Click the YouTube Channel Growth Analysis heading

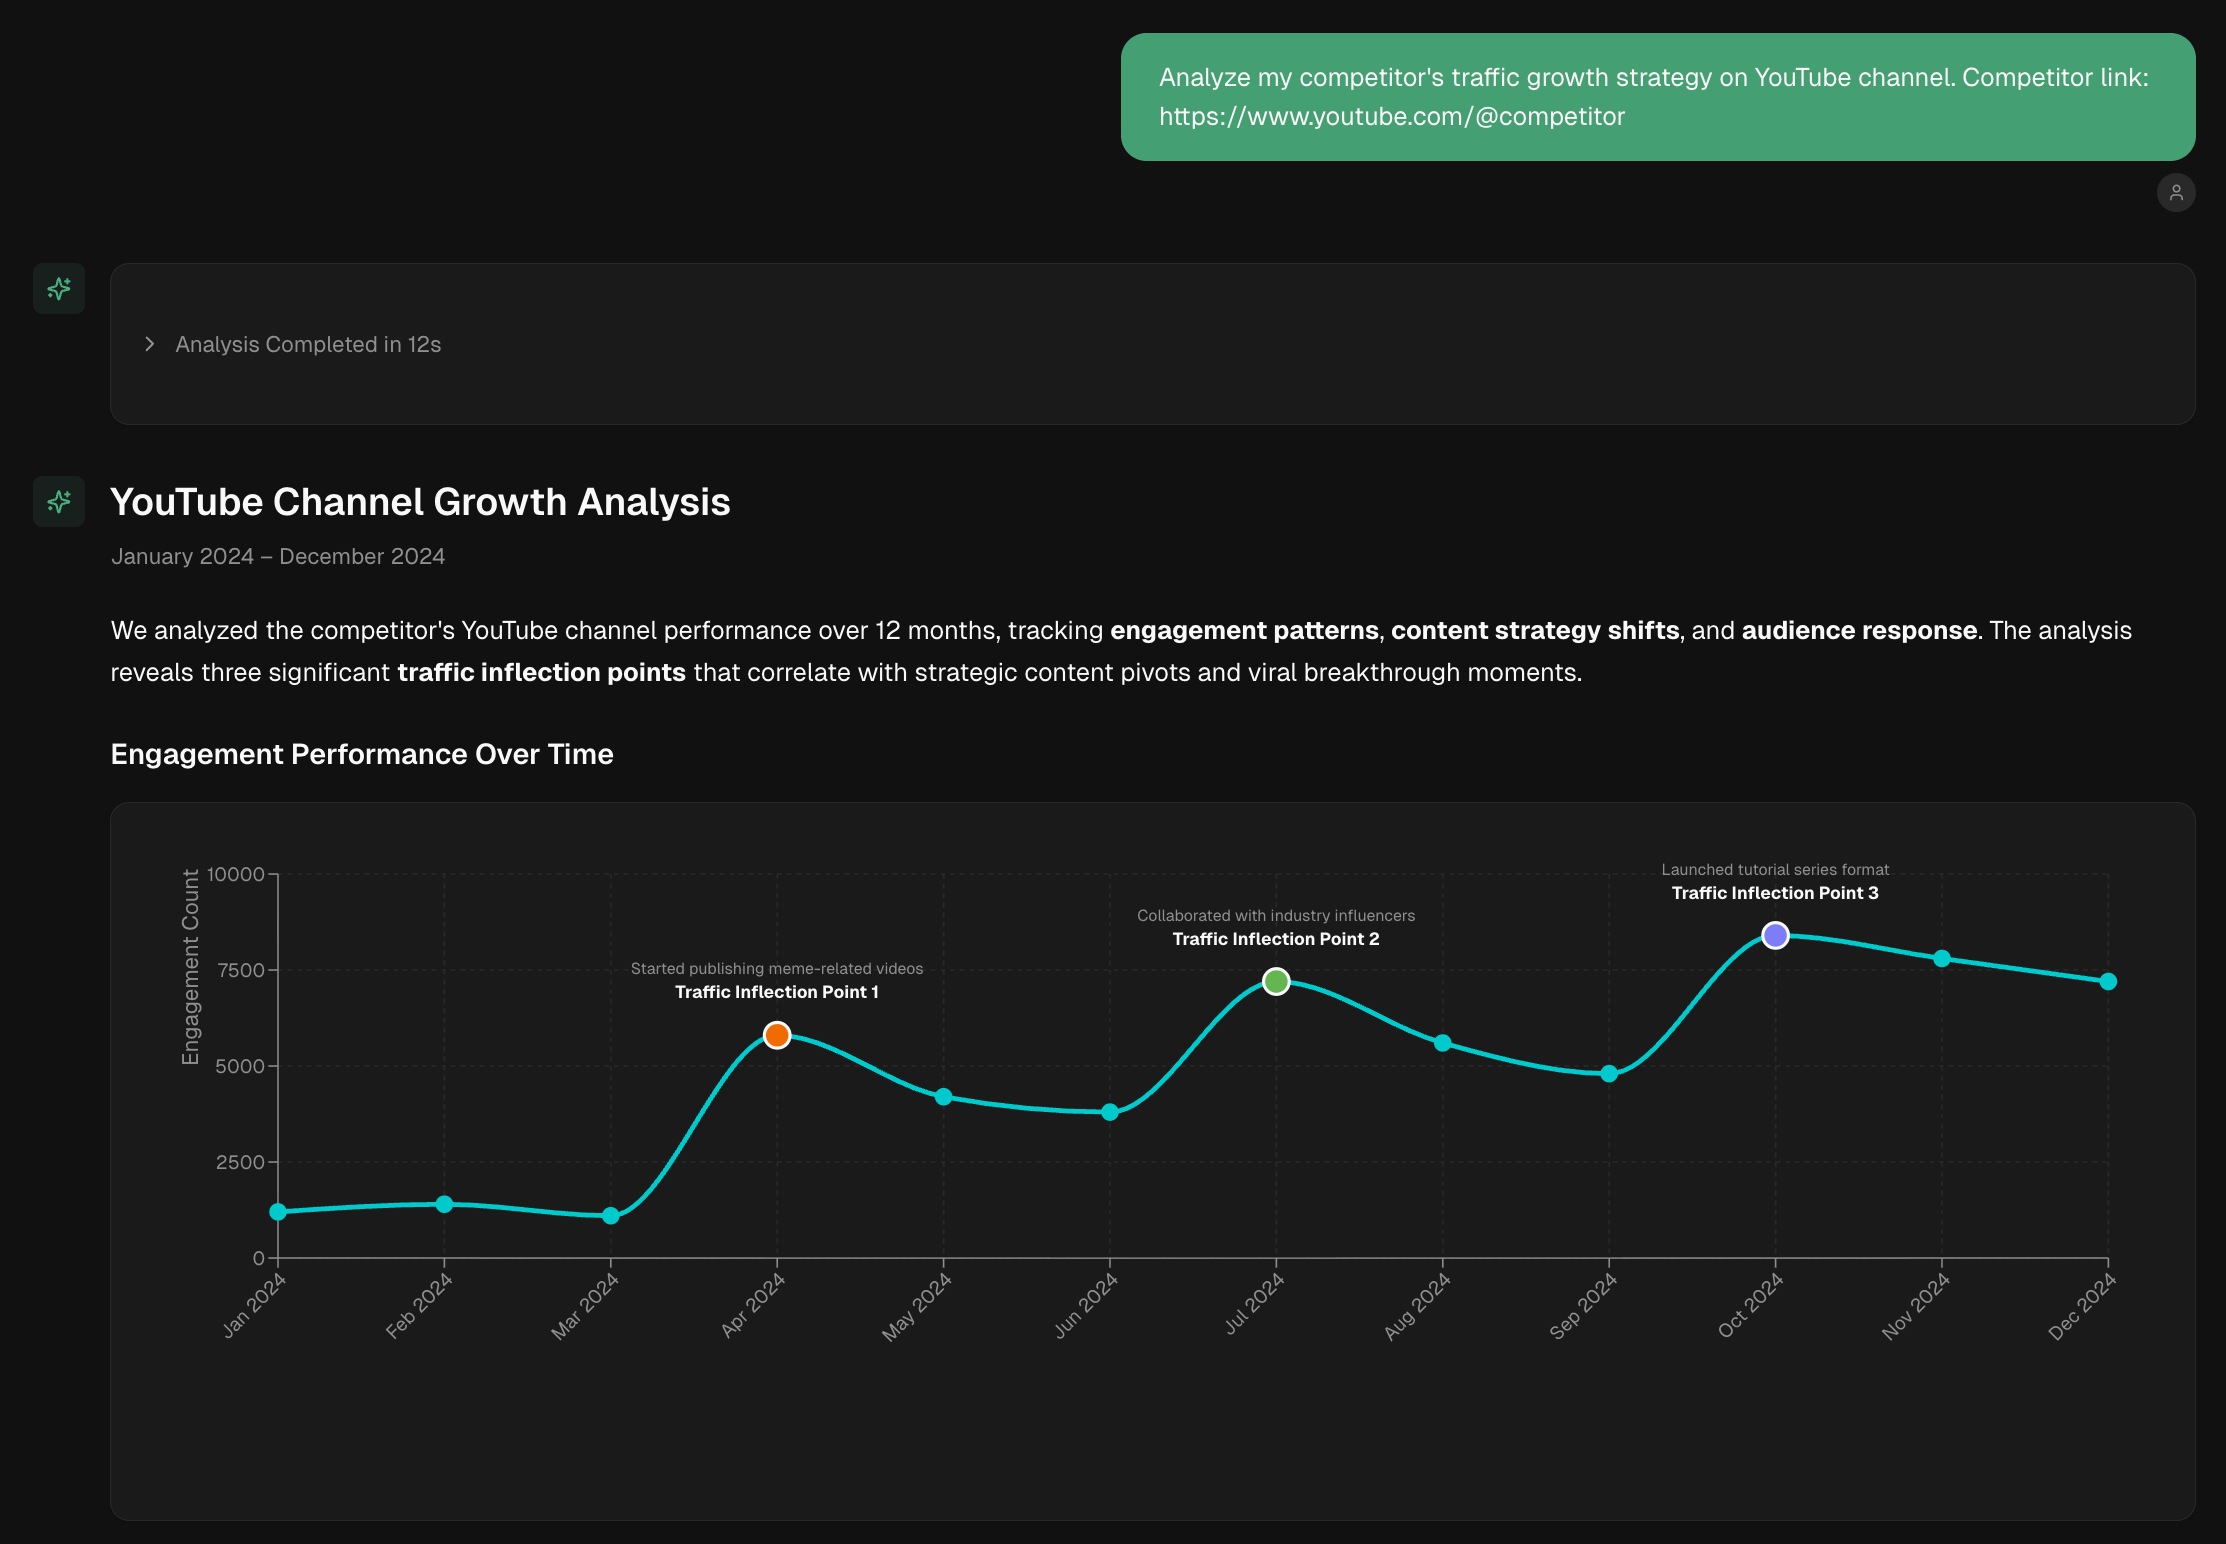(420, 502)
